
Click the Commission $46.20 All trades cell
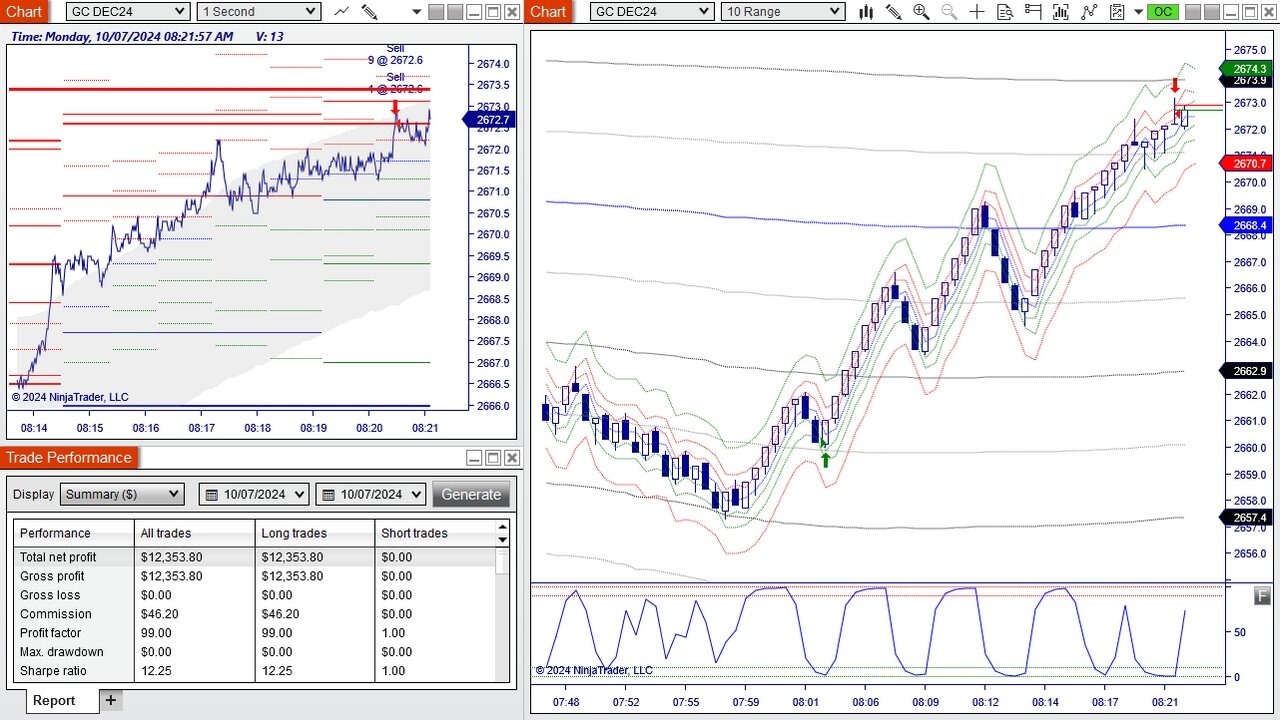[195, 614]
